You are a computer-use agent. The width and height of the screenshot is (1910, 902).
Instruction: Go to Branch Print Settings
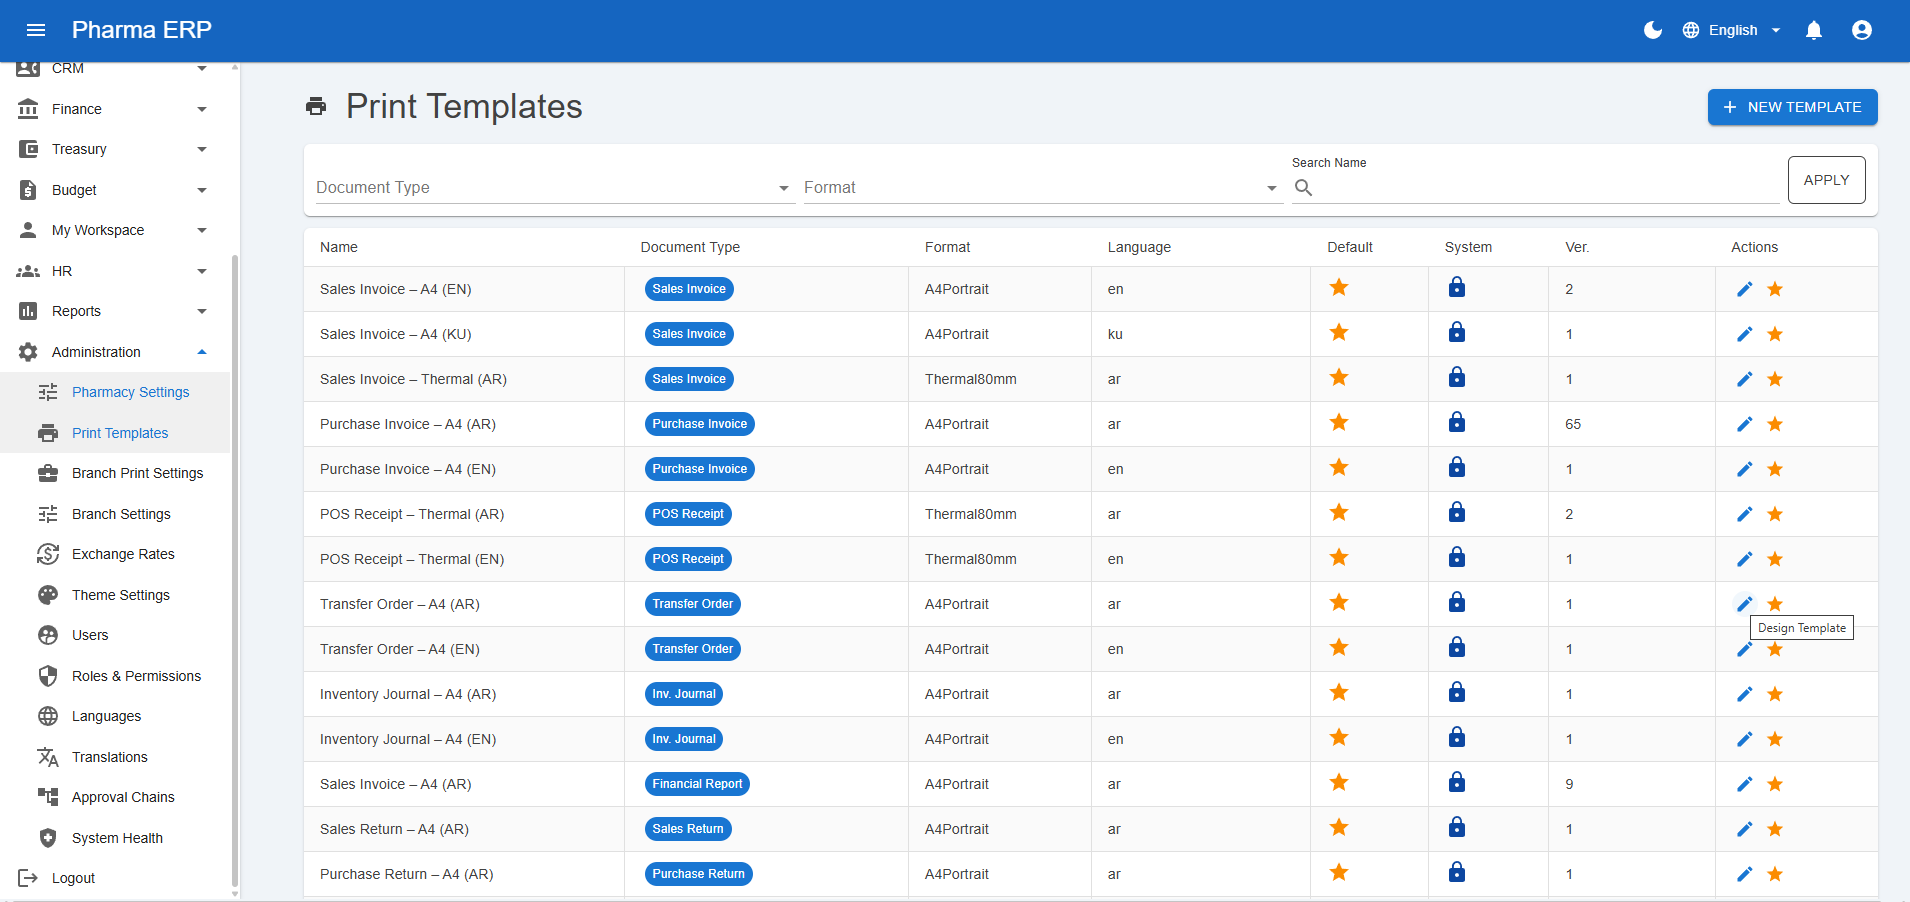(137, 473)
